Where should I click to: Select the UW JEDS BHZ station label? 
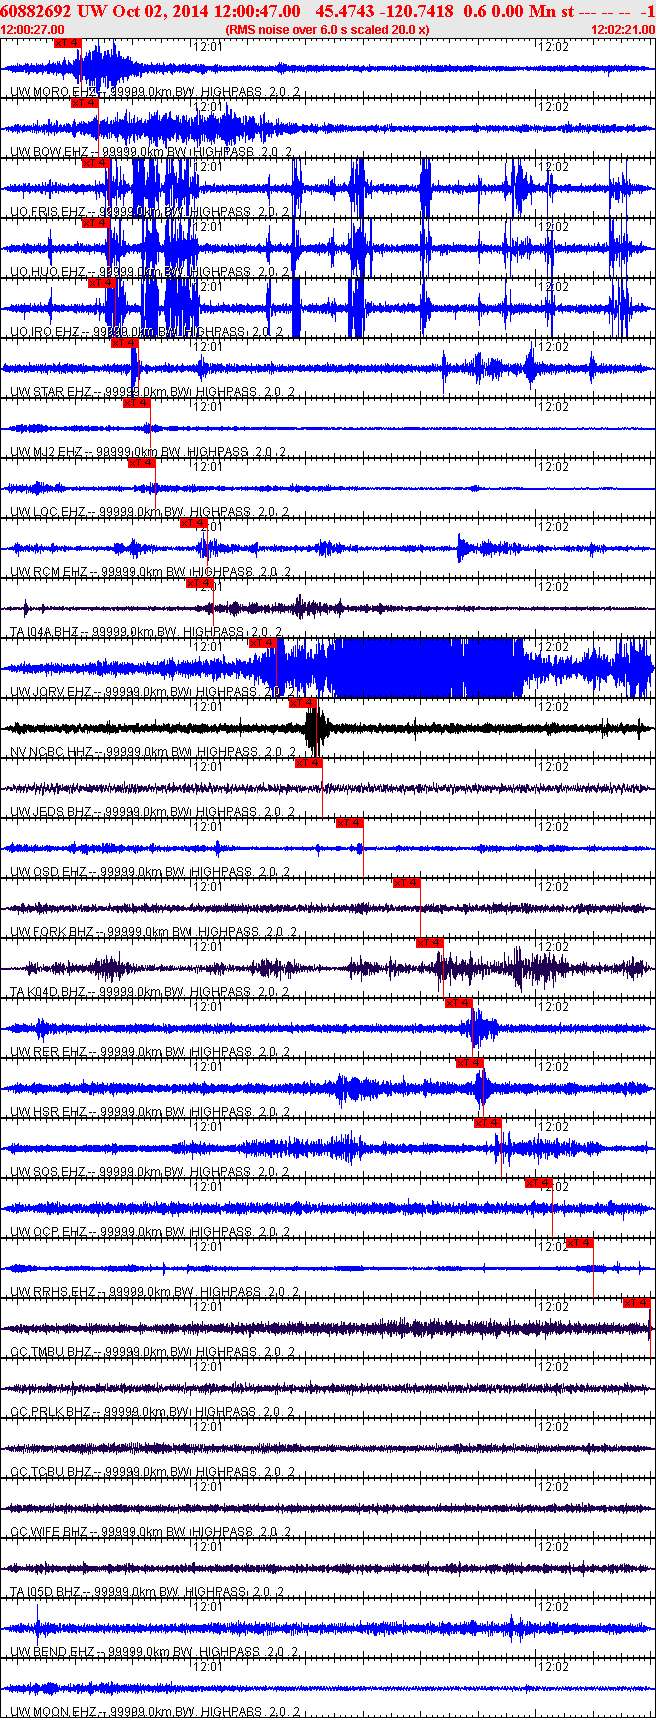(x=50, y=812)
